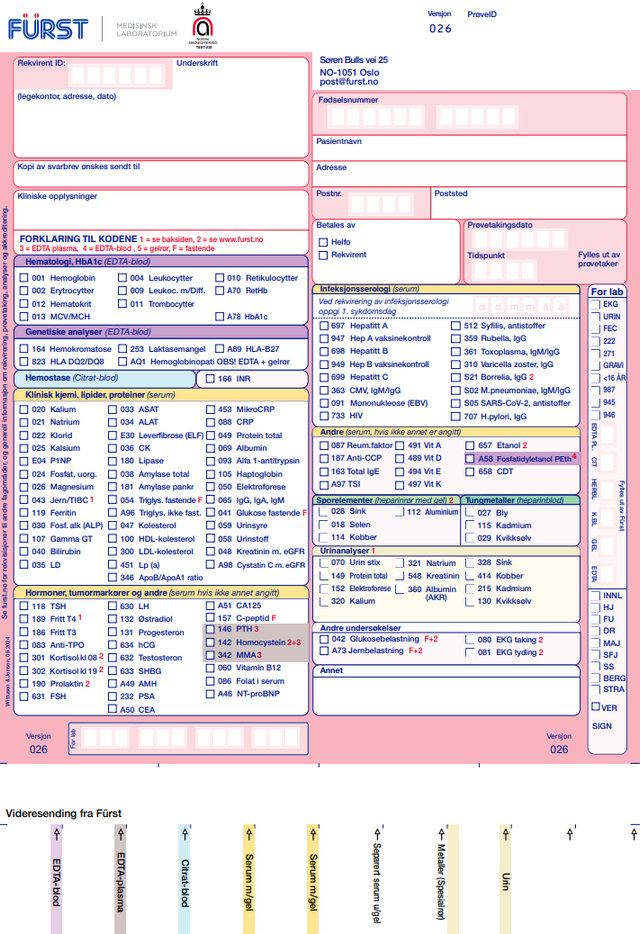Tick the 080 EKG taking checkbox
Screen dimensions: 640x934
470,639
